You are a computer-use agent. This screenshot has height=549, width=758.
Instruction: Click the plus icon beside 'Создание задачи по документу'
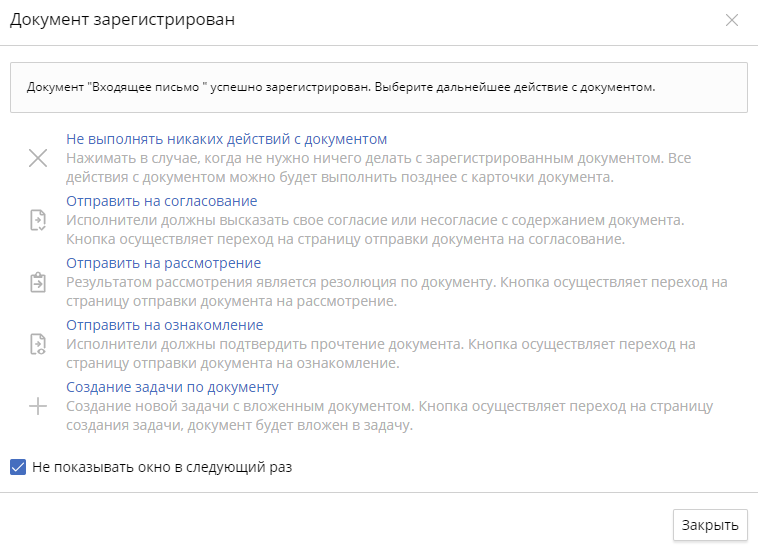tap(38, 406)
